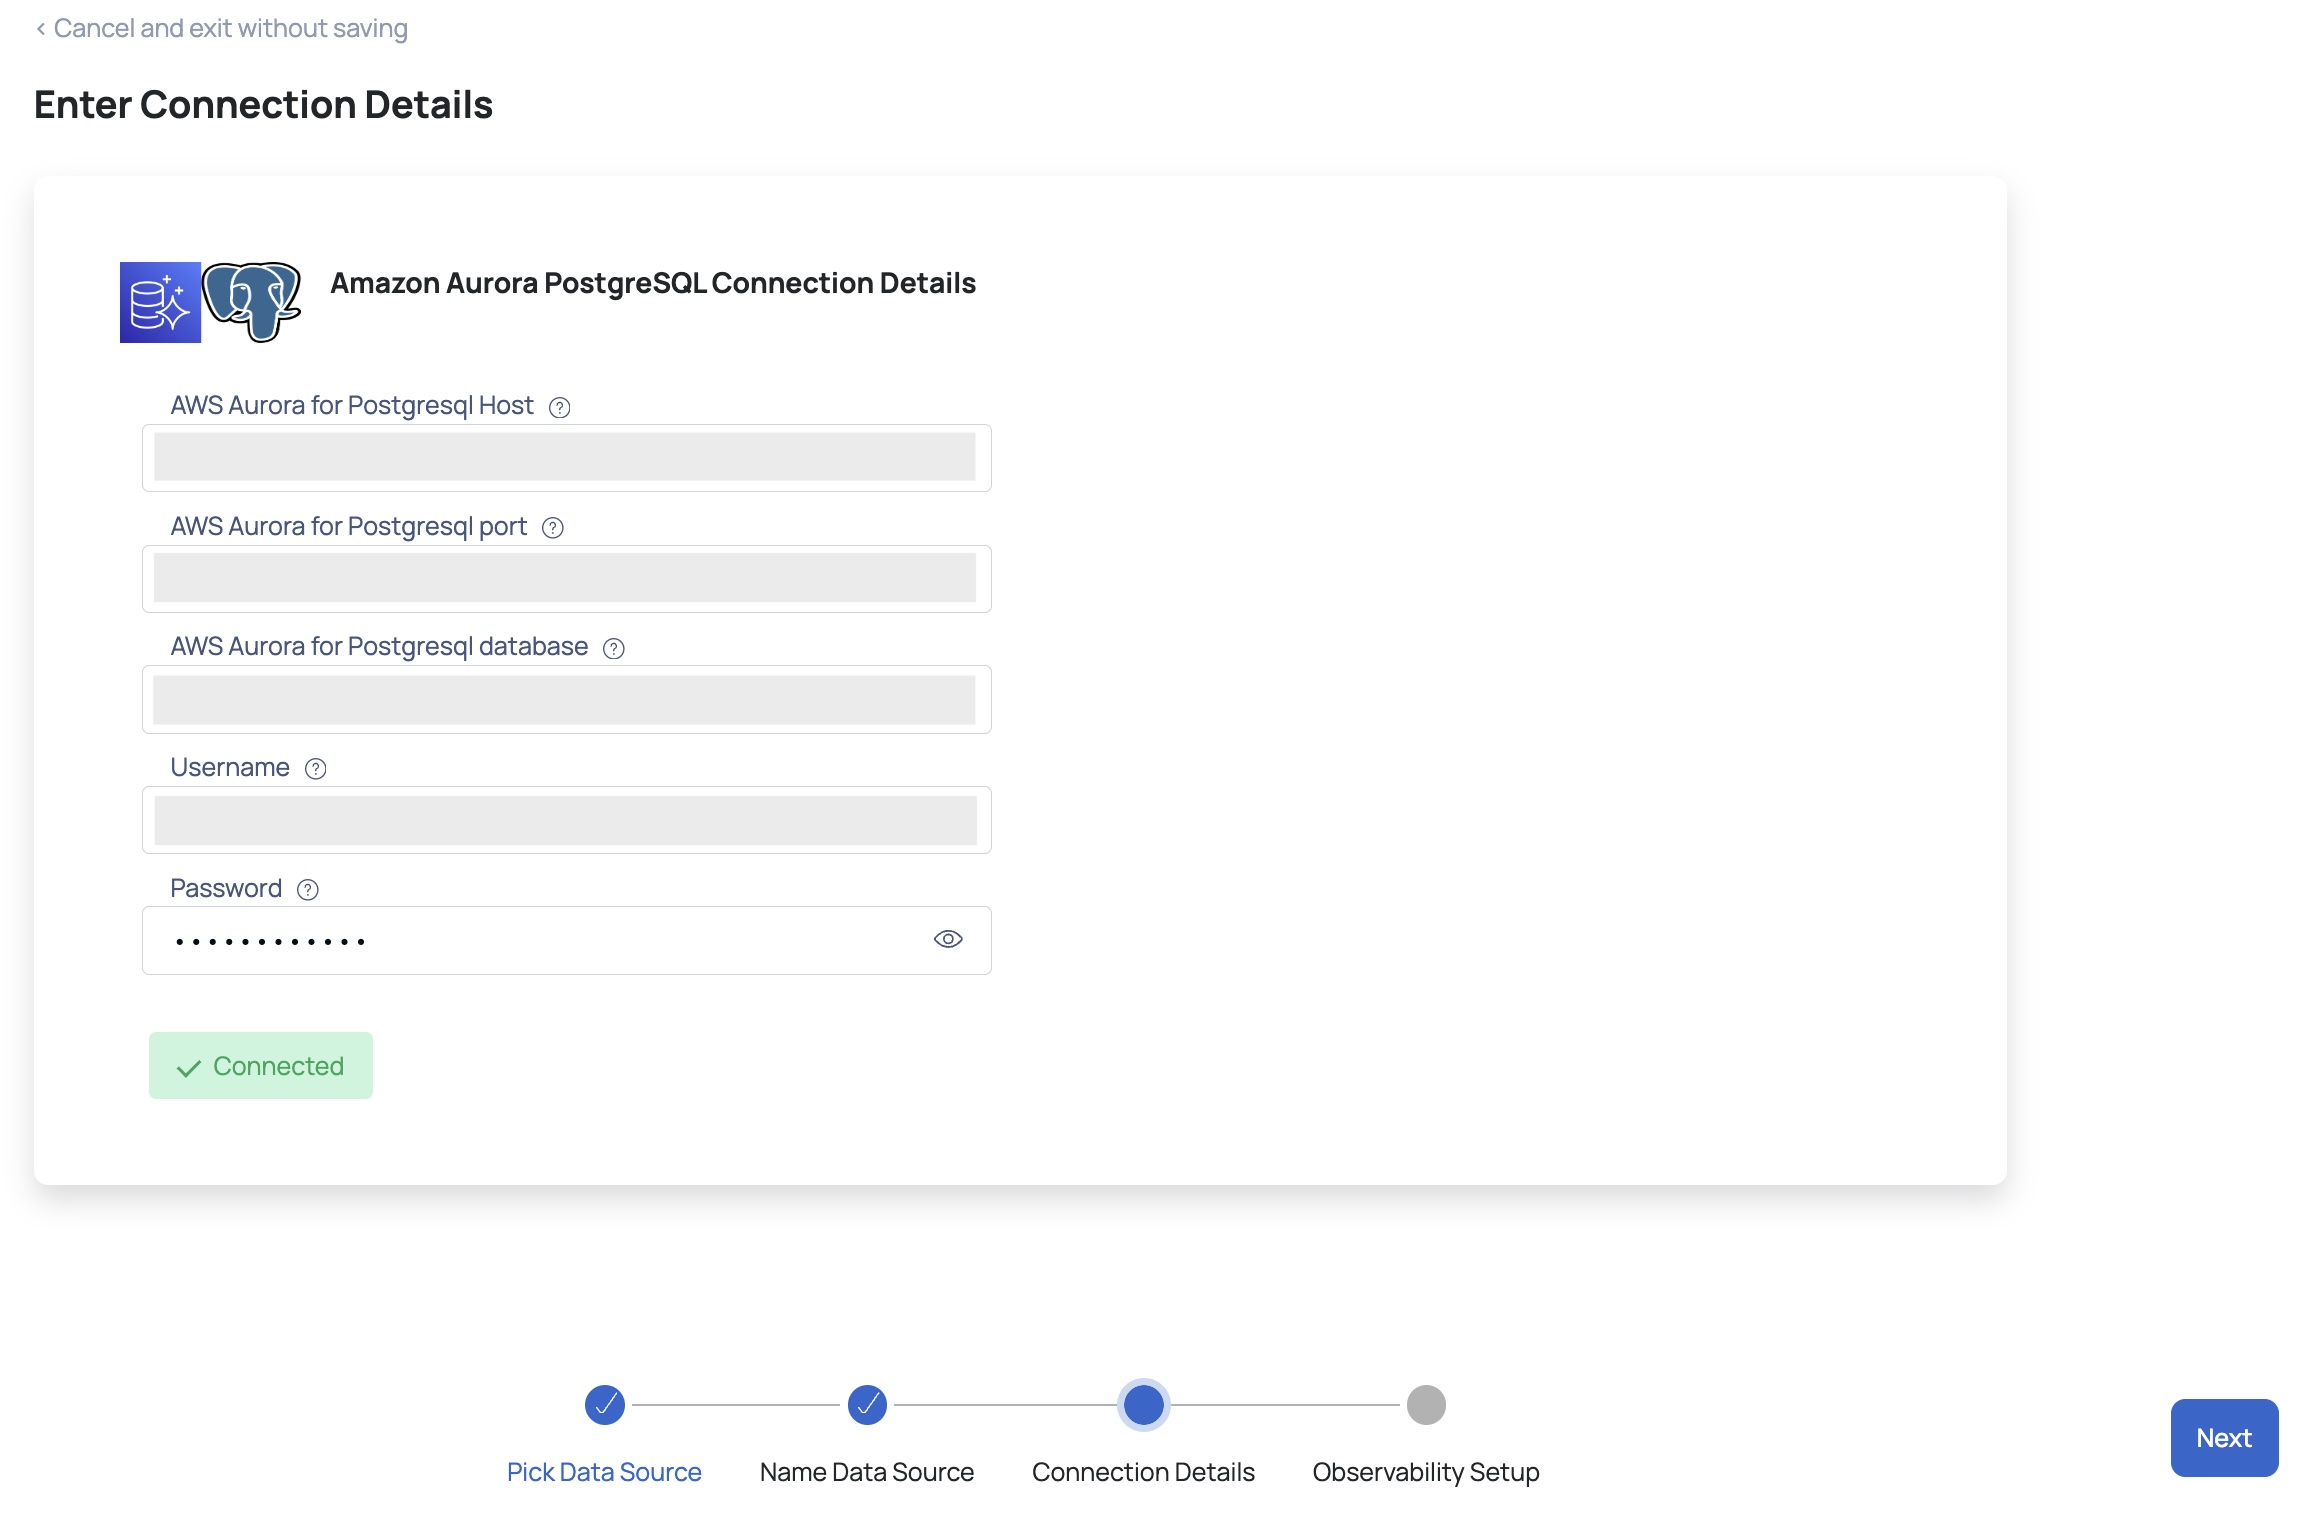Viewport: 2306px width, 1520px height.
Task: Click Cancel and exit without saving link
Action: (x=221, y=28)
